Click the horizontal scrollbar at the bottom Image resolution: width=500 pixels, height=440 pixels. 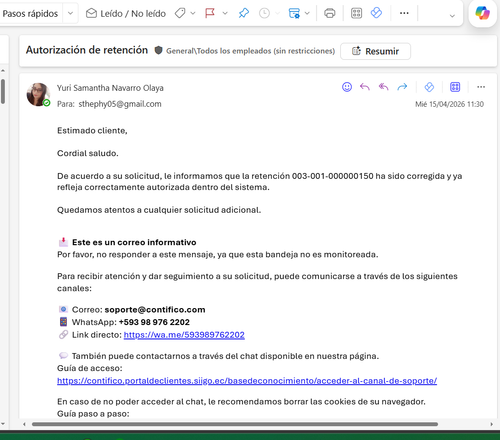point(235,424)
